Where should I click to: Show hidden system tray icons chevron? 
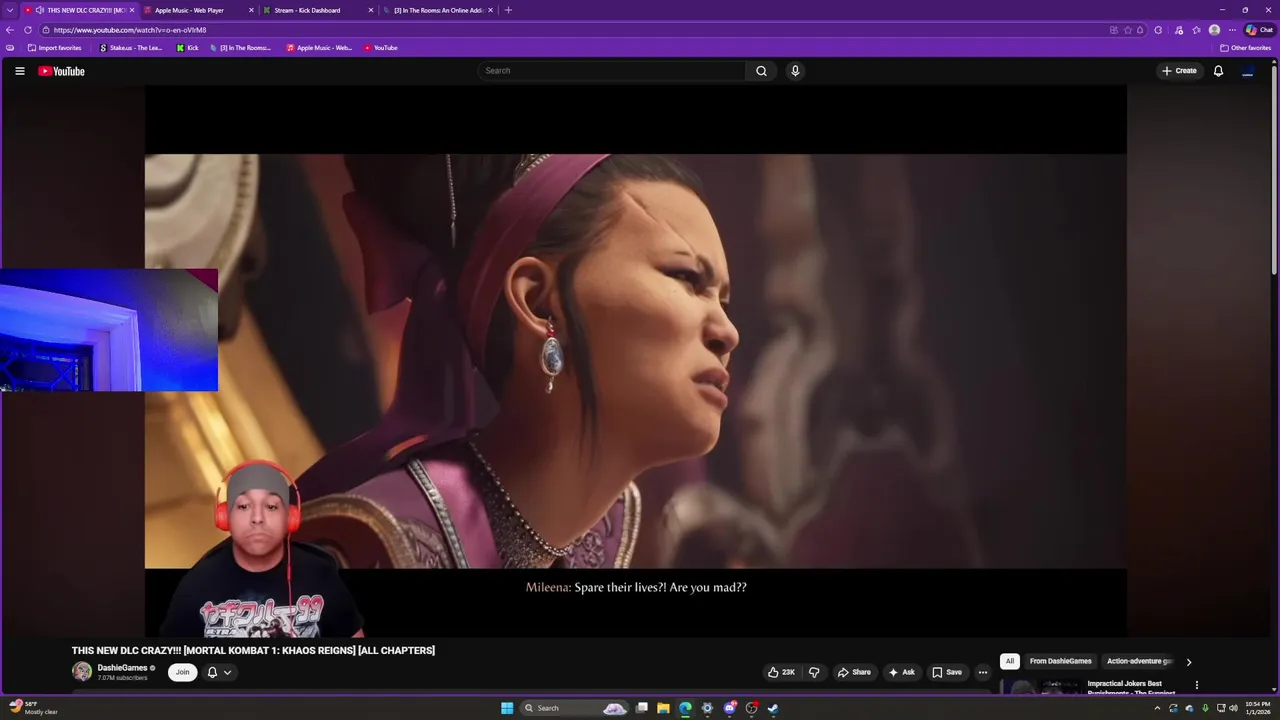pos(1157,708)
